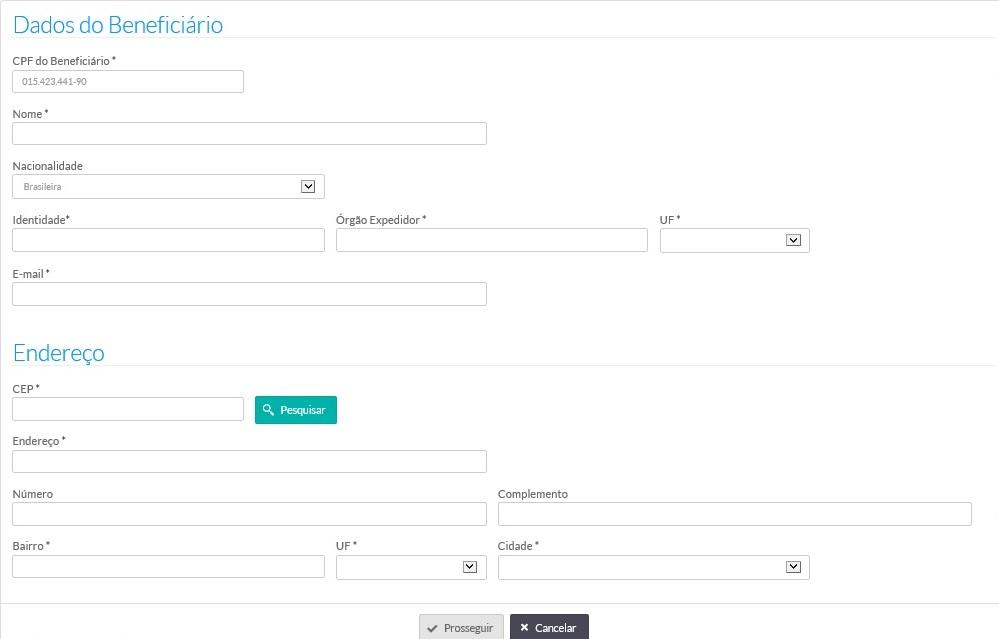Image resolution: width=999 pixels, height=639 pixels.
Task: Click into the Número field
Action: (x=249, y=514)
